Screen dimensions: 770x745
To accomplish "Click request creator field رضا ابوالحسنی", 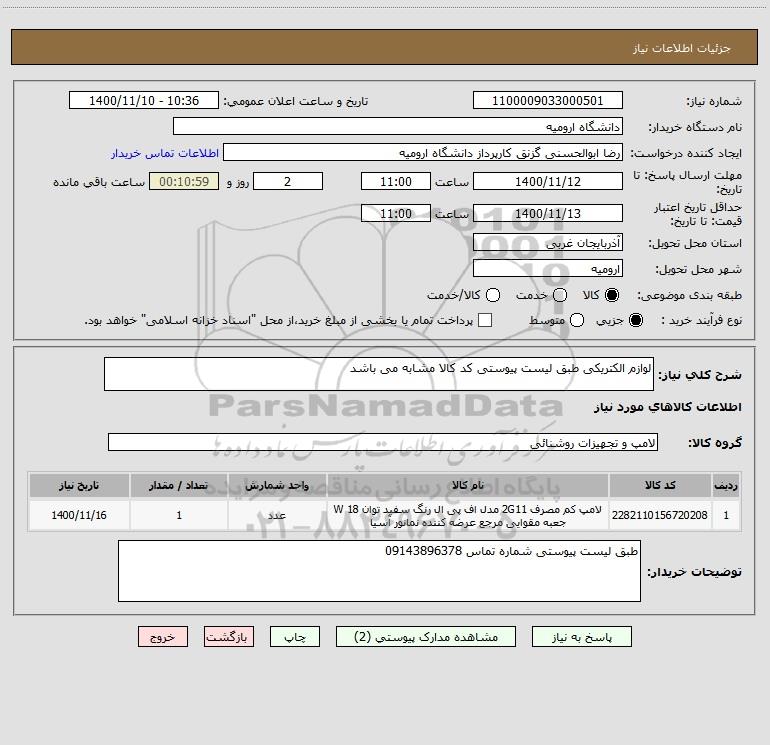I will 423,153.
